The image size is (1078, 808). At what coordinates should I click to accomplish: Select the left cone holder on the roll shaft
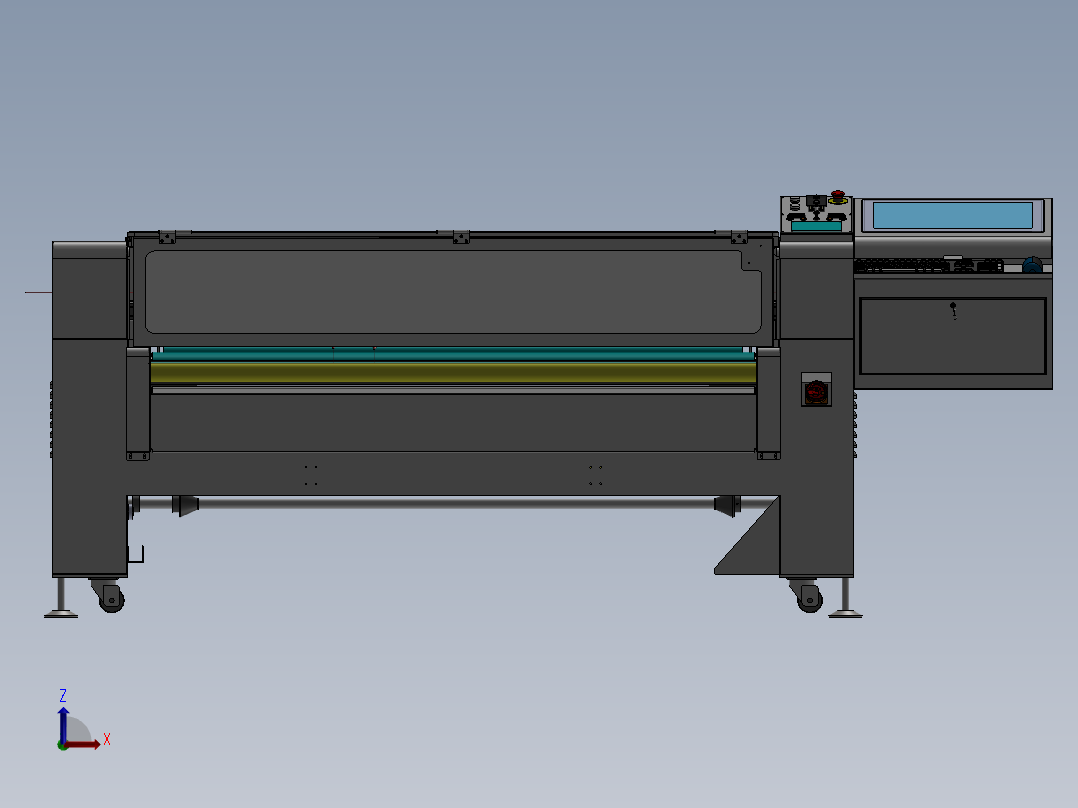click(x=185, y=505)
